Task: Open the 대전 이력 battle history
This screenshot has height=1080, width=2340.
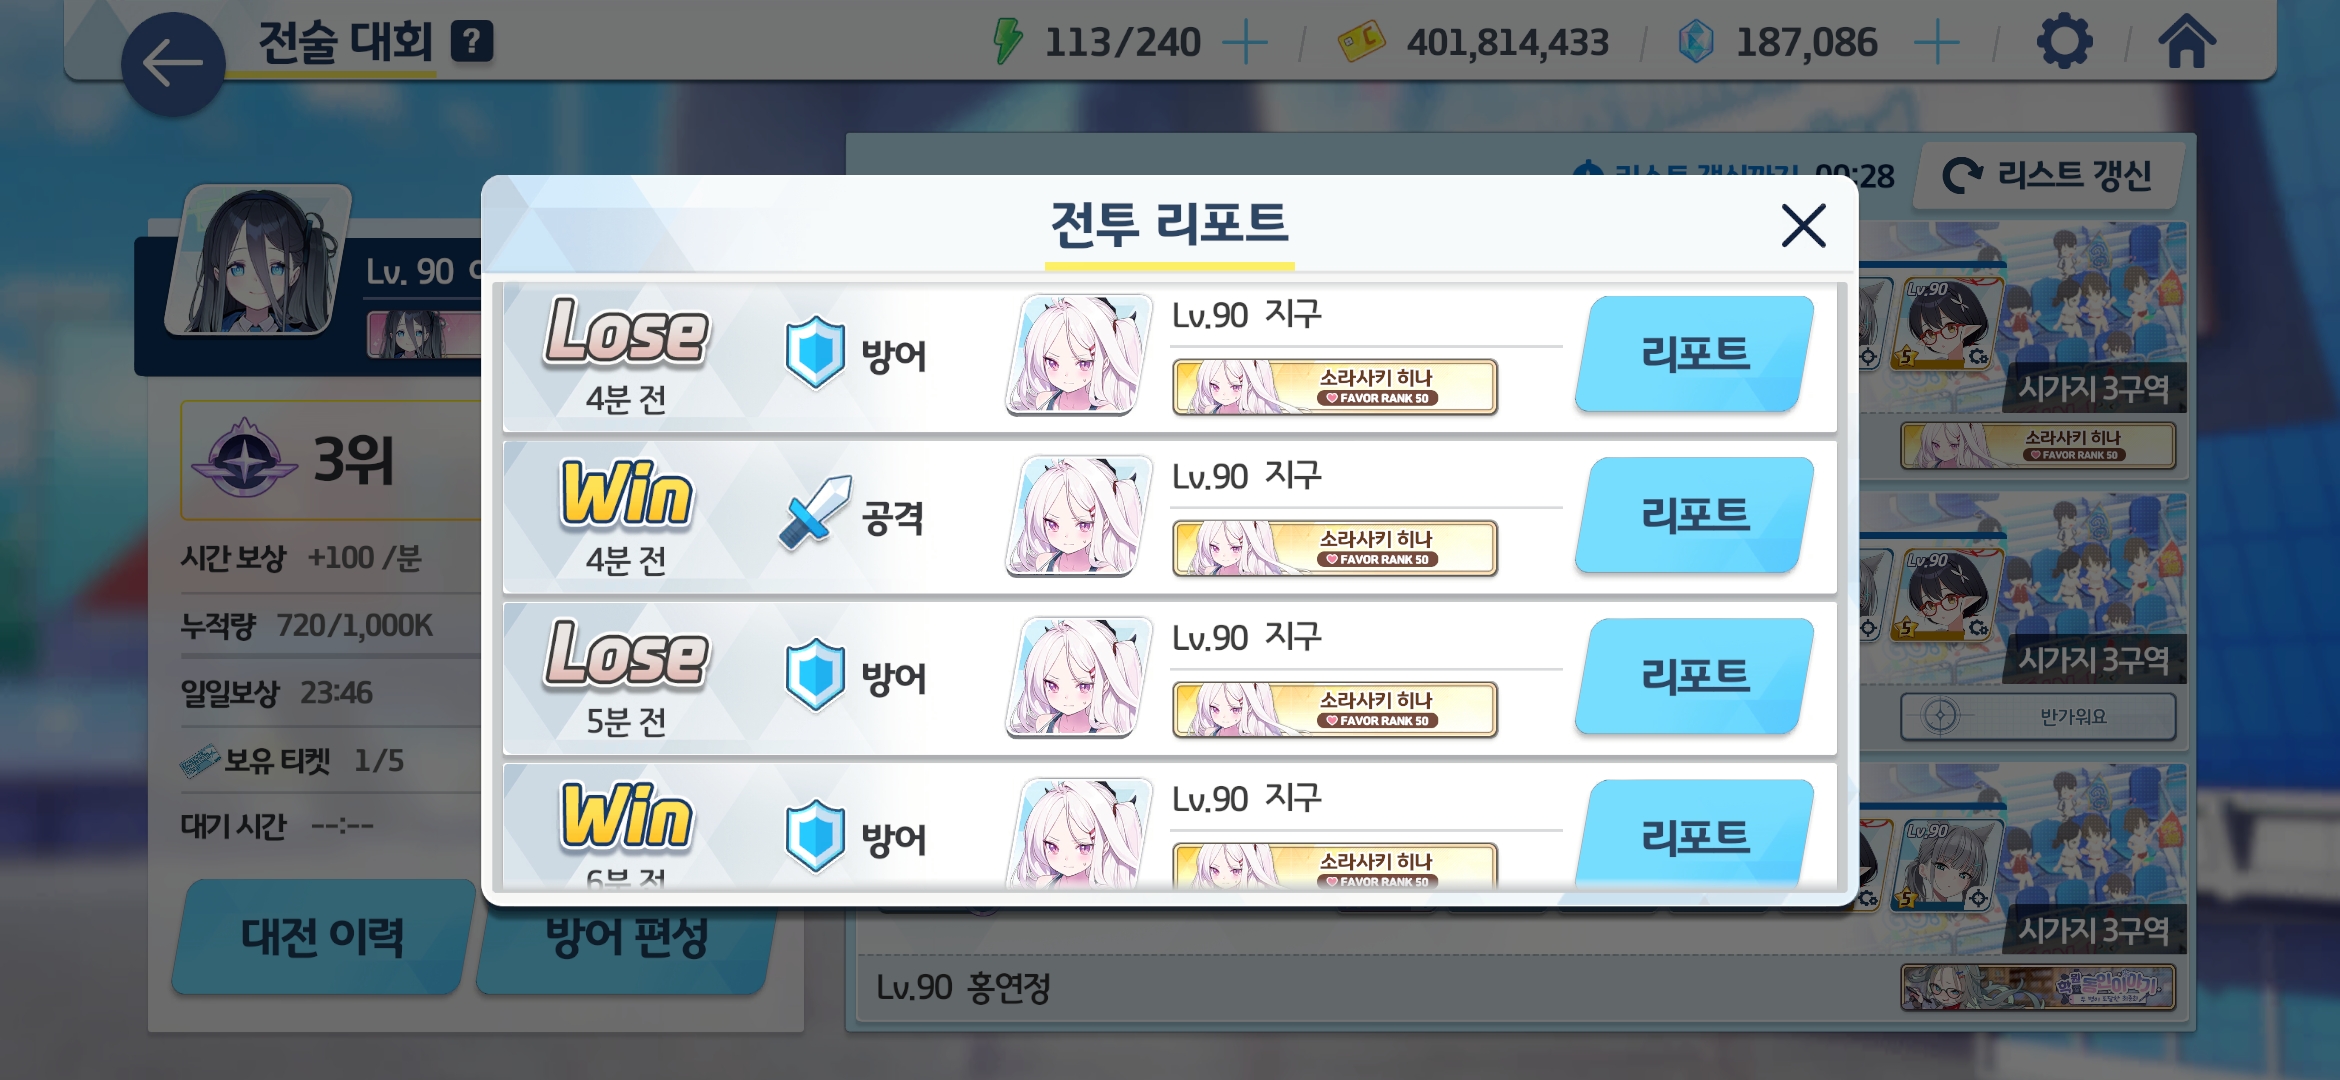Action: pos(322,937)
